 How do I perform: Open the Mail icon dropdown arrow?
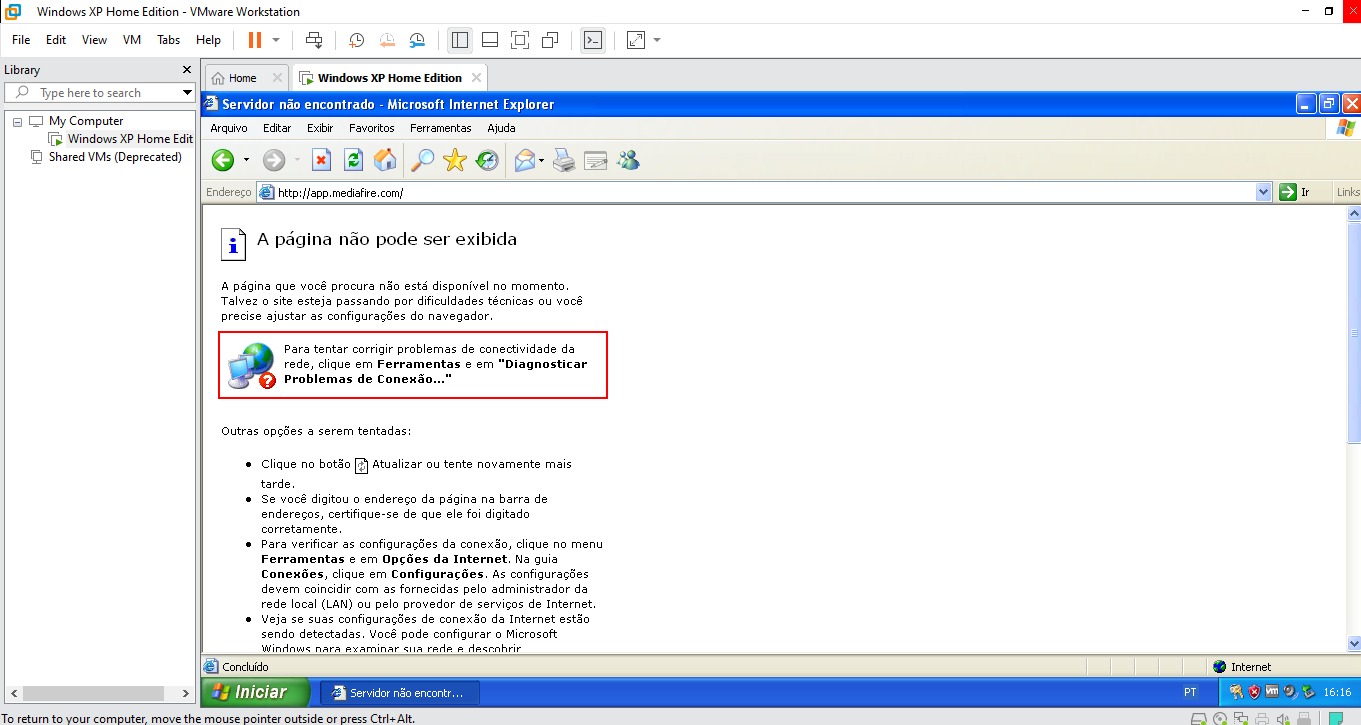tap(541, 161)
